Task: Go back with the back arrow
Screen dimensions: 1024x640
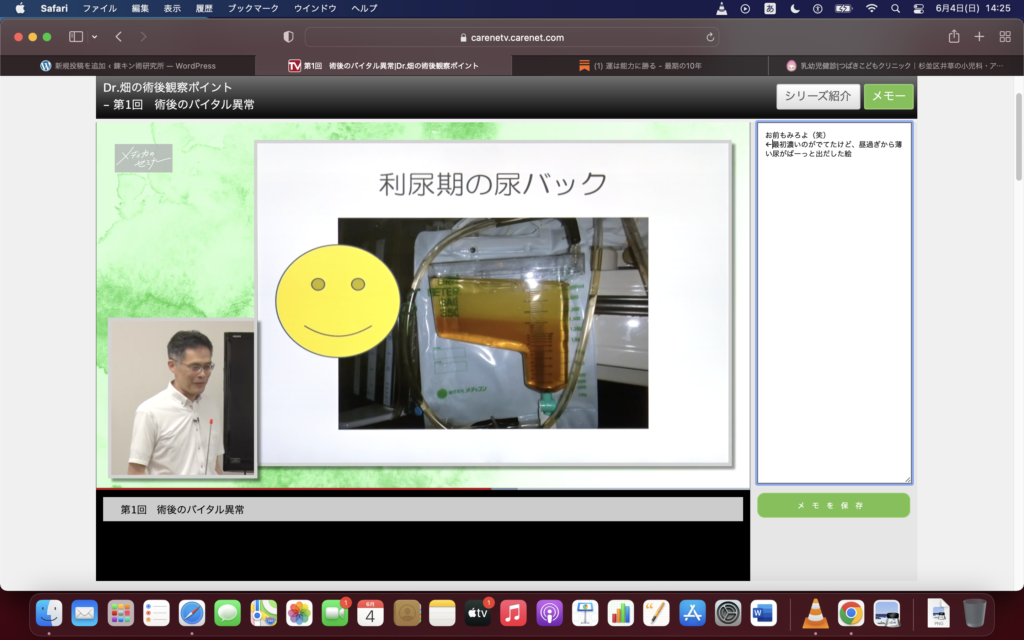Action: 118,37
